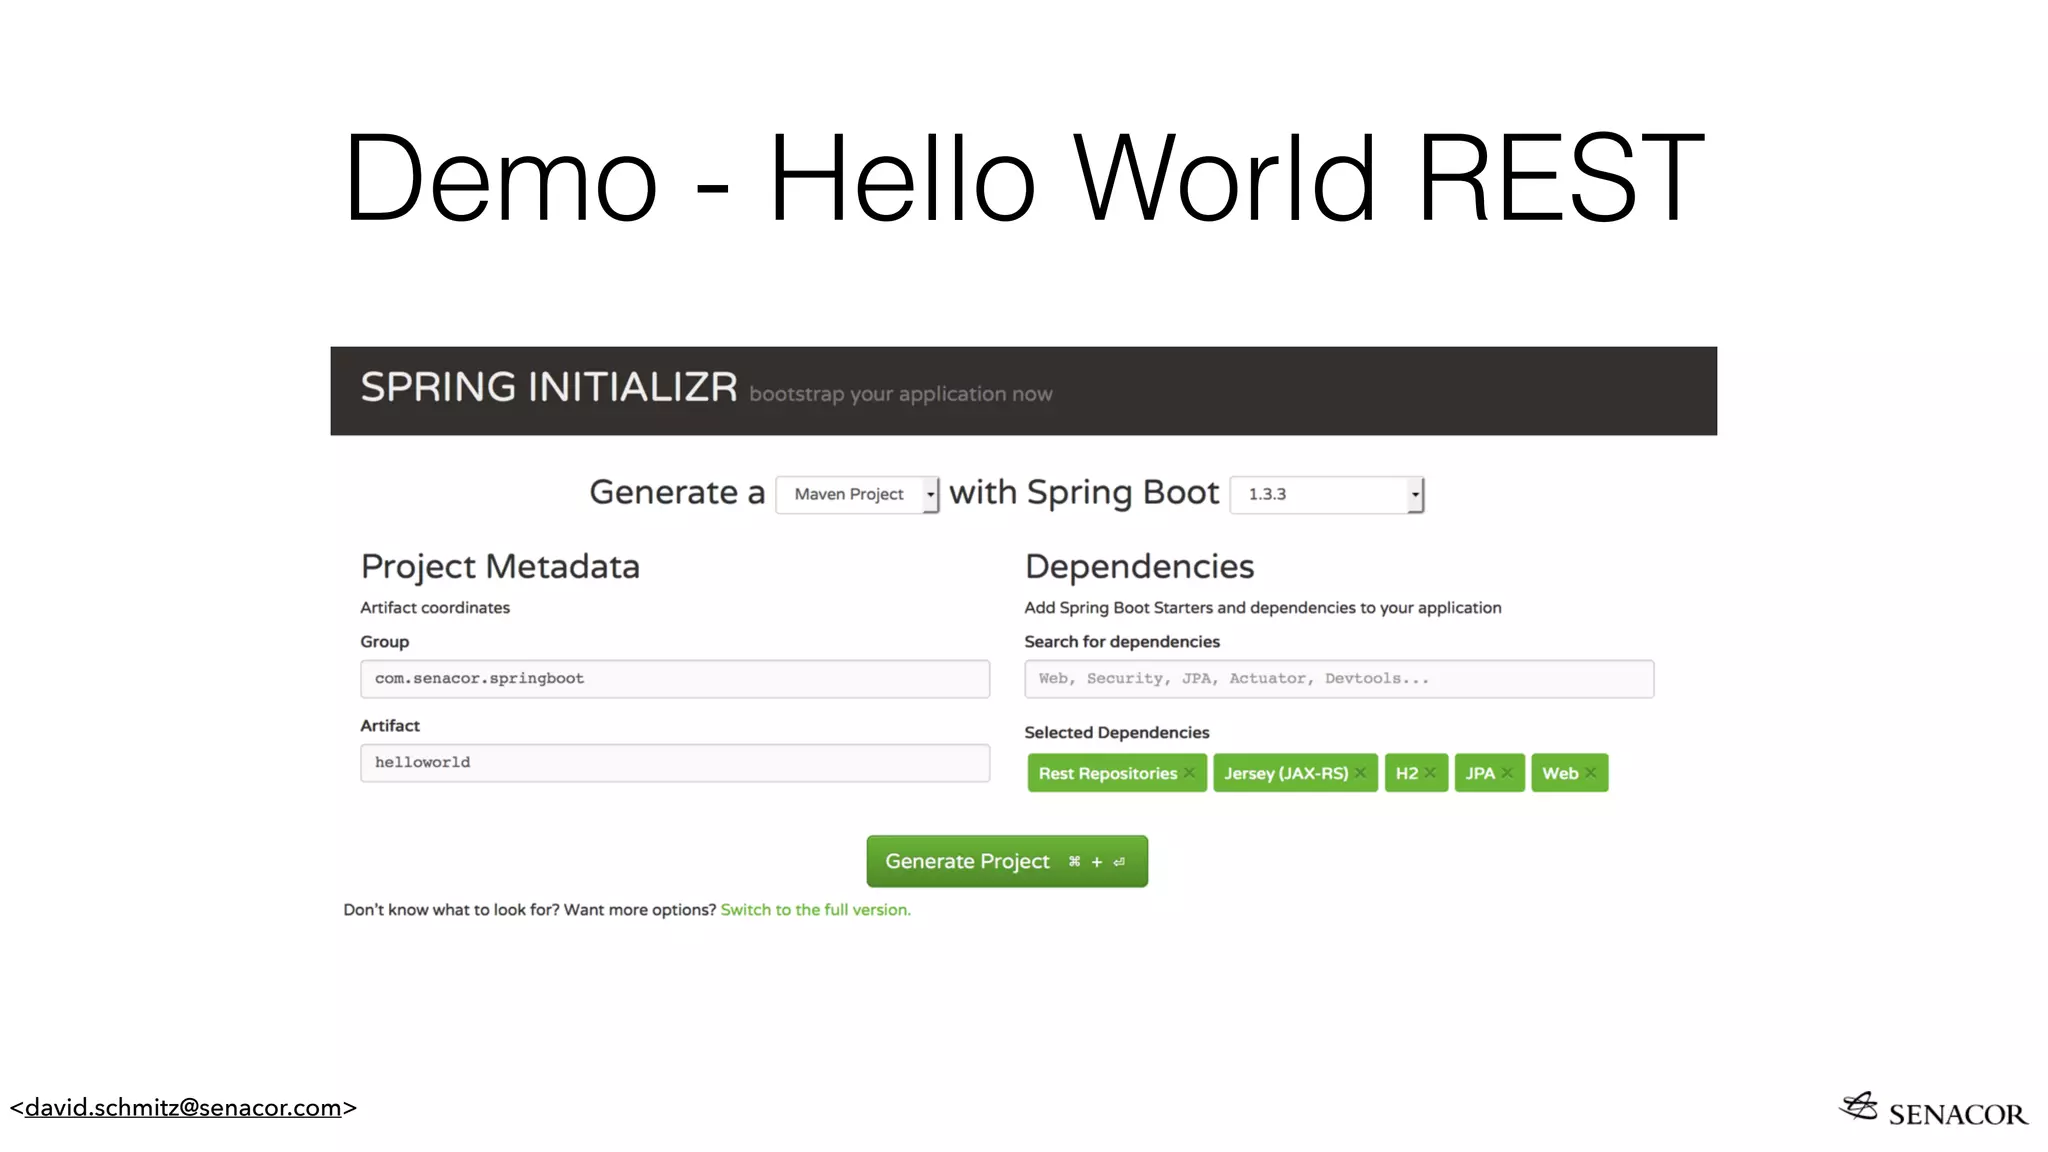Screen dimensions: 2048x1152
Task: Select the Web tag label
Action: point(1559,773)
